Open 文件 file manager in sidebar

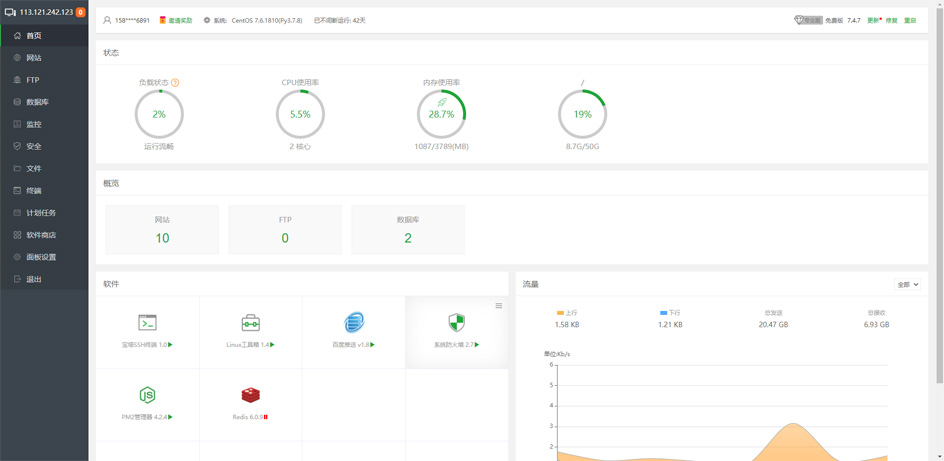44,169
